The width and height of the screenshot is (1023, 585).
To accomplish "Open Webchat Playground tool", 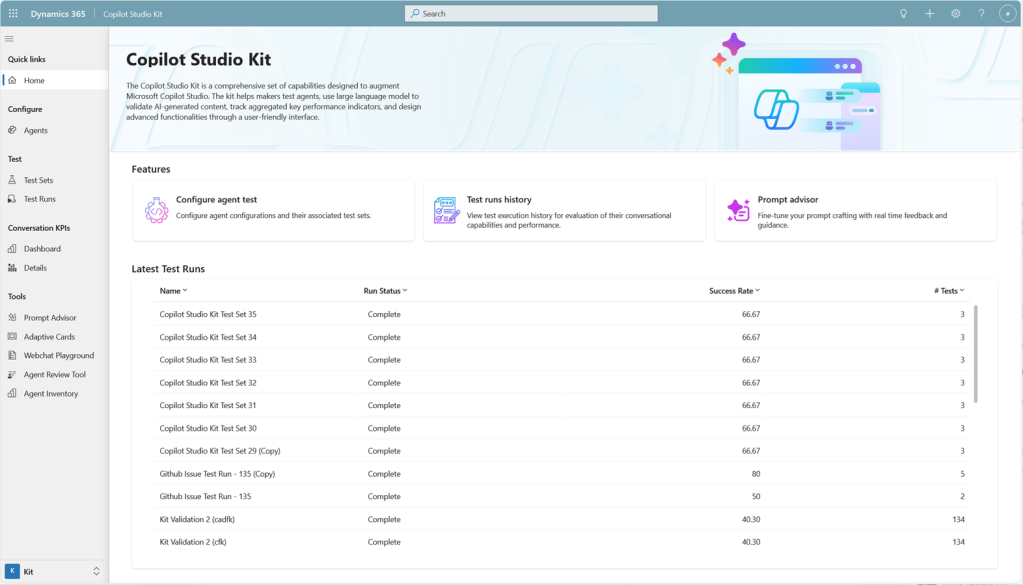I will click(x=58, y=355).
